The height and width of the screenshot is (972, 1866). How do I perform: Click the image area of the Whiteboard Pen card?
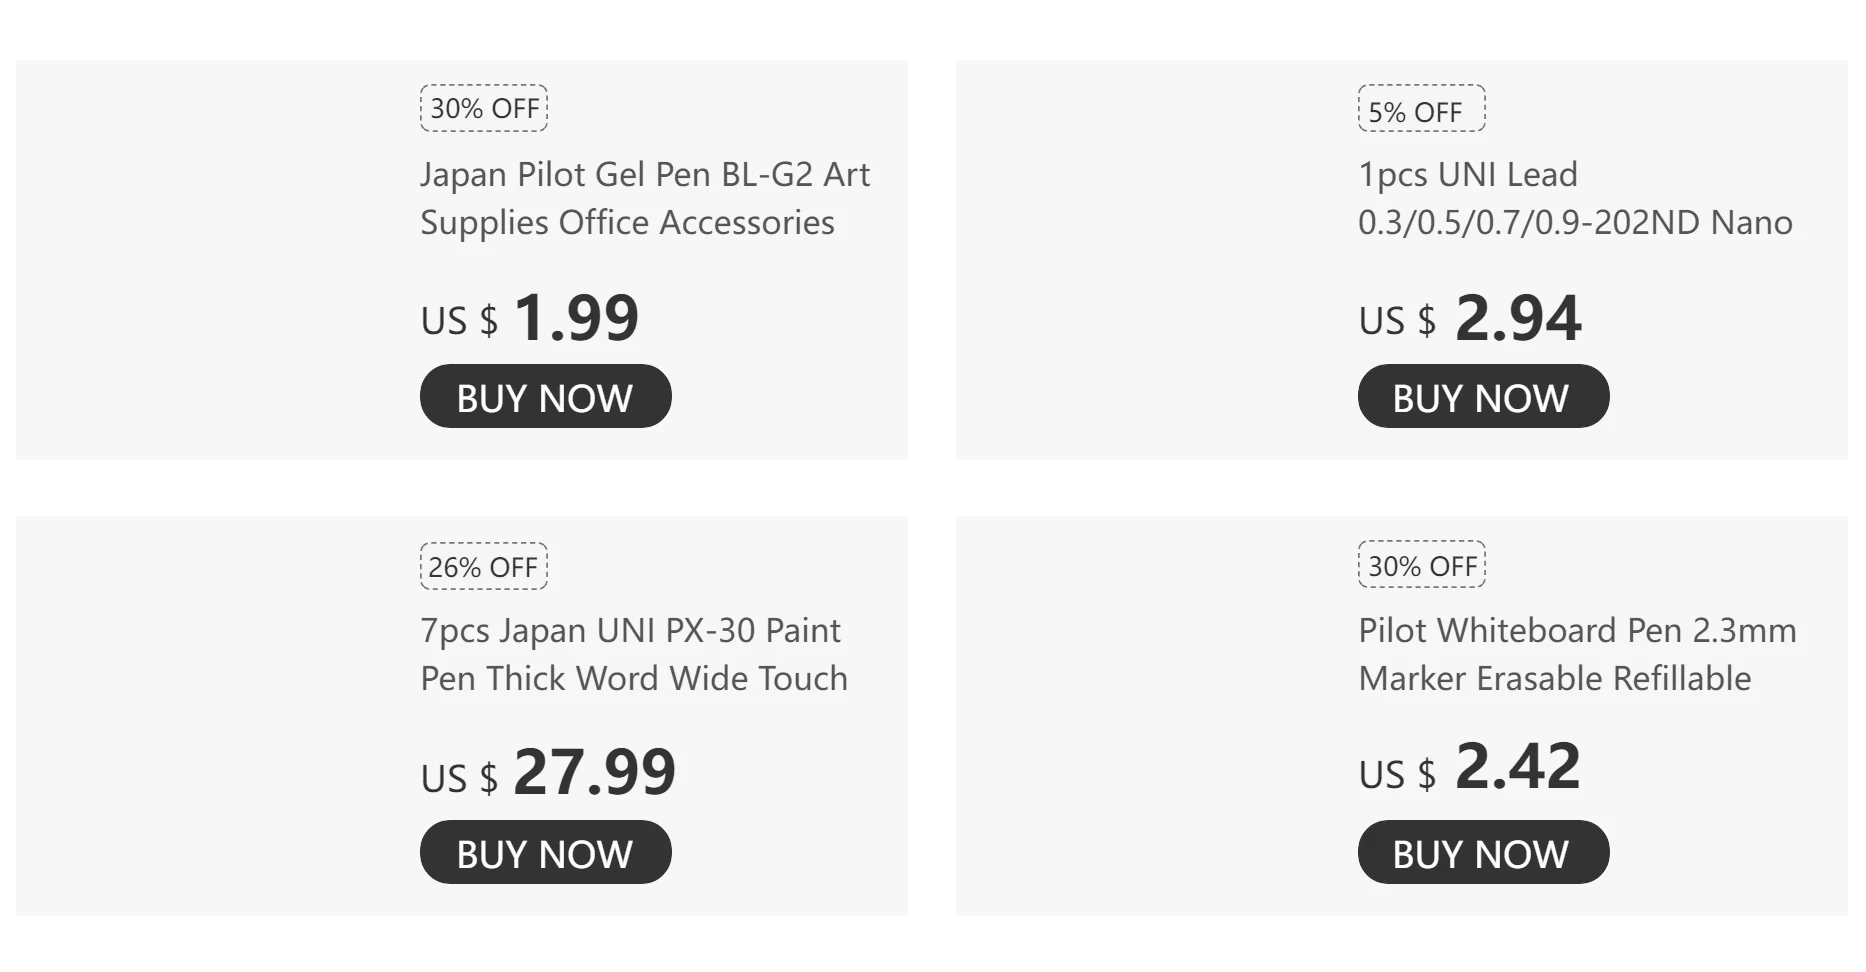[1150, 716]
